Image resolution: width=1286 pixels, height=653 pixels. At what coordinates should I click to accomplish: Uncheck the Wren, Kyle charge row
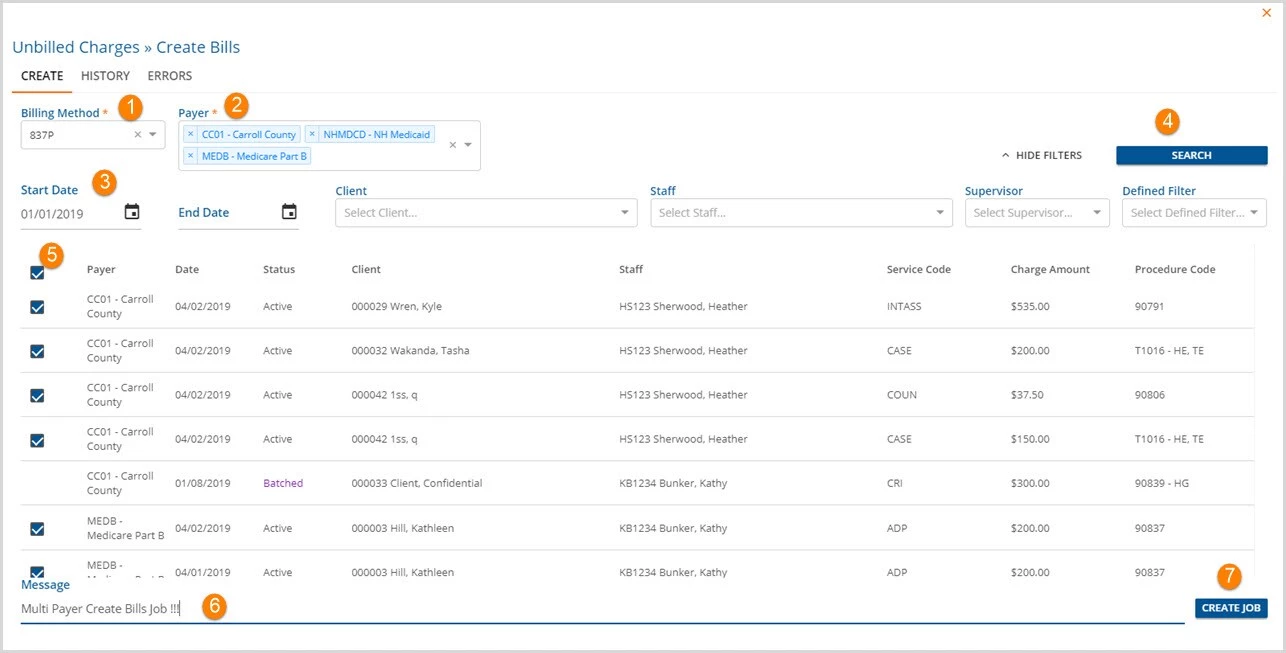(37, 307)
